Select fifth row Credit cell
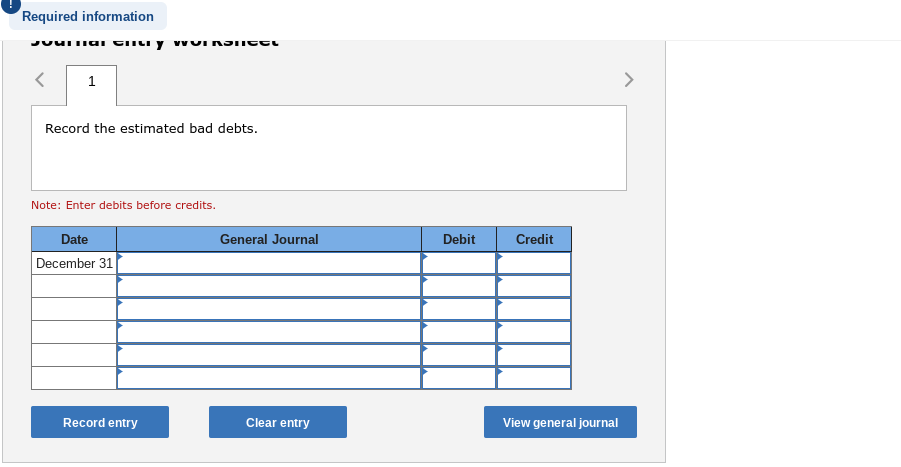This screenshot has height=467, width=901. [x=534, y=355]
